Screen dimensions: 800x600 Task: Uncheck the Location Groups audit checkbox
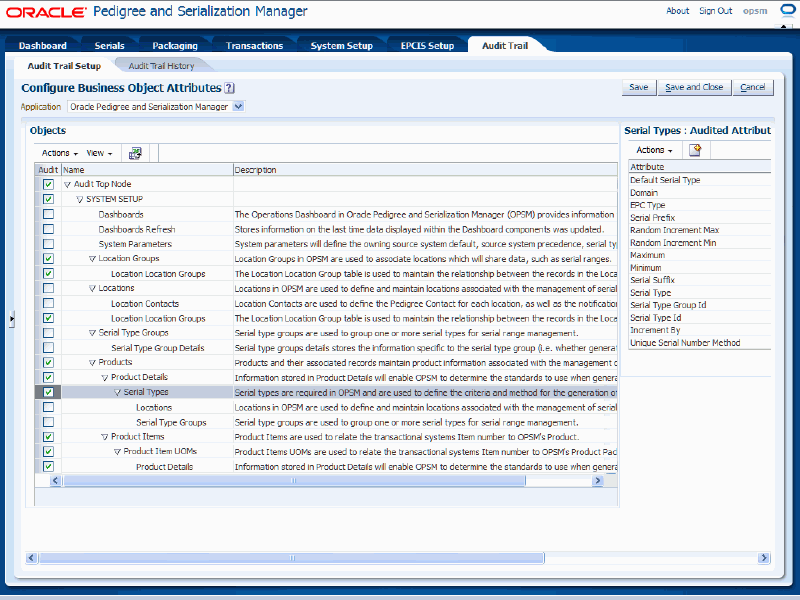tap(48, 259)
